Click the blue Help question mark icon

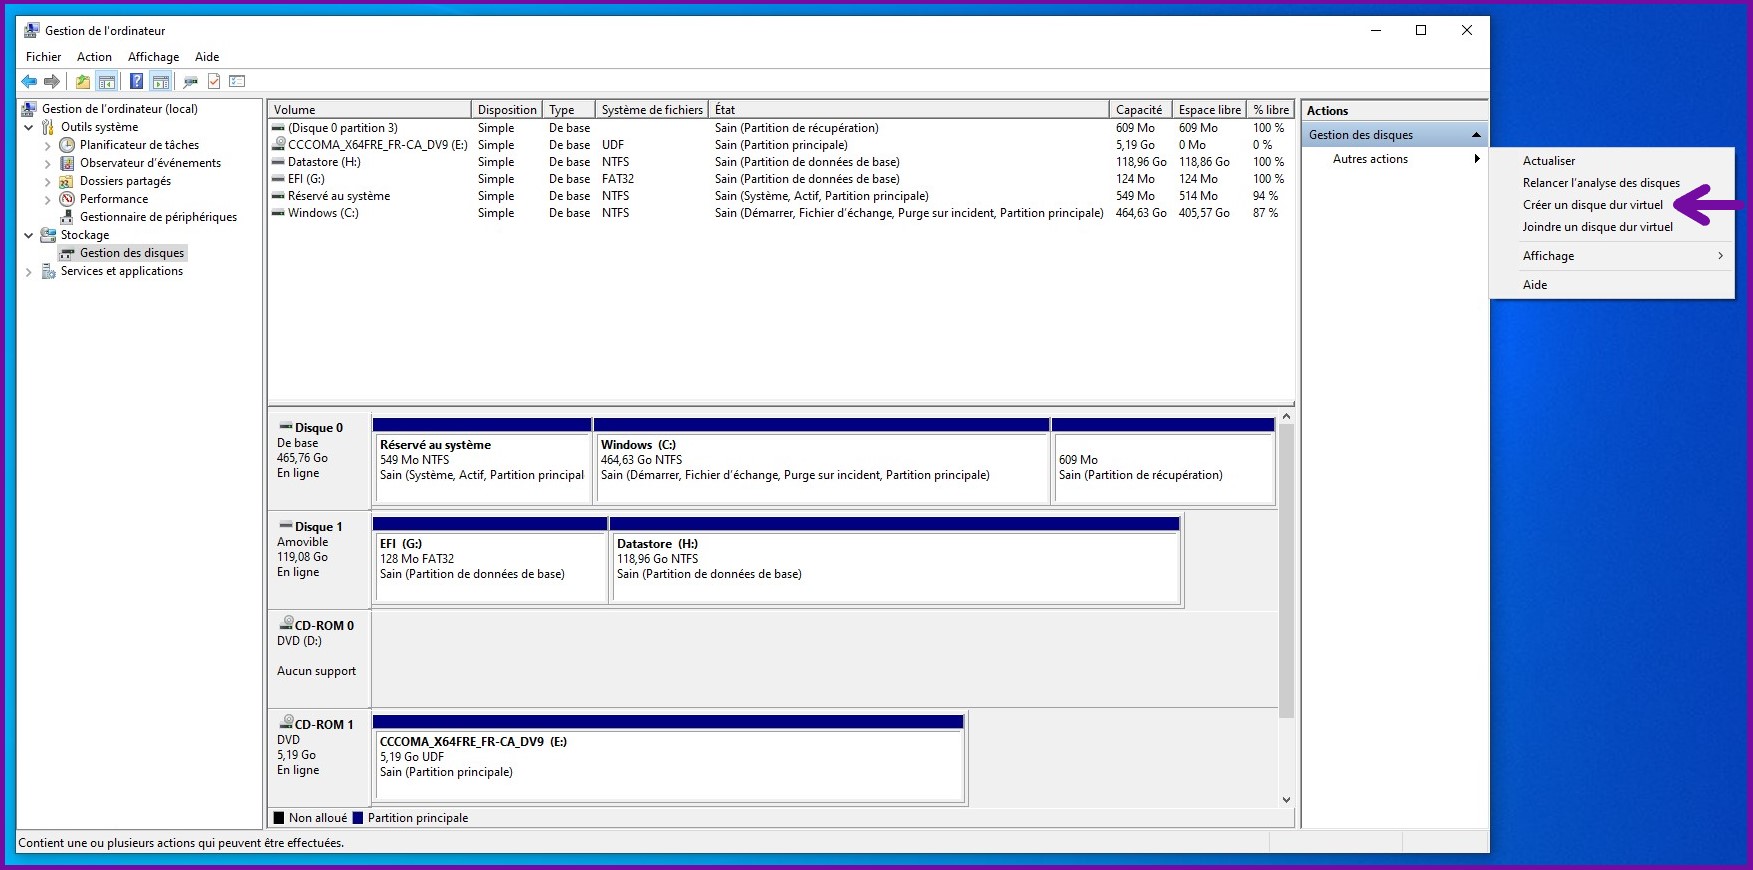[136, 82]
